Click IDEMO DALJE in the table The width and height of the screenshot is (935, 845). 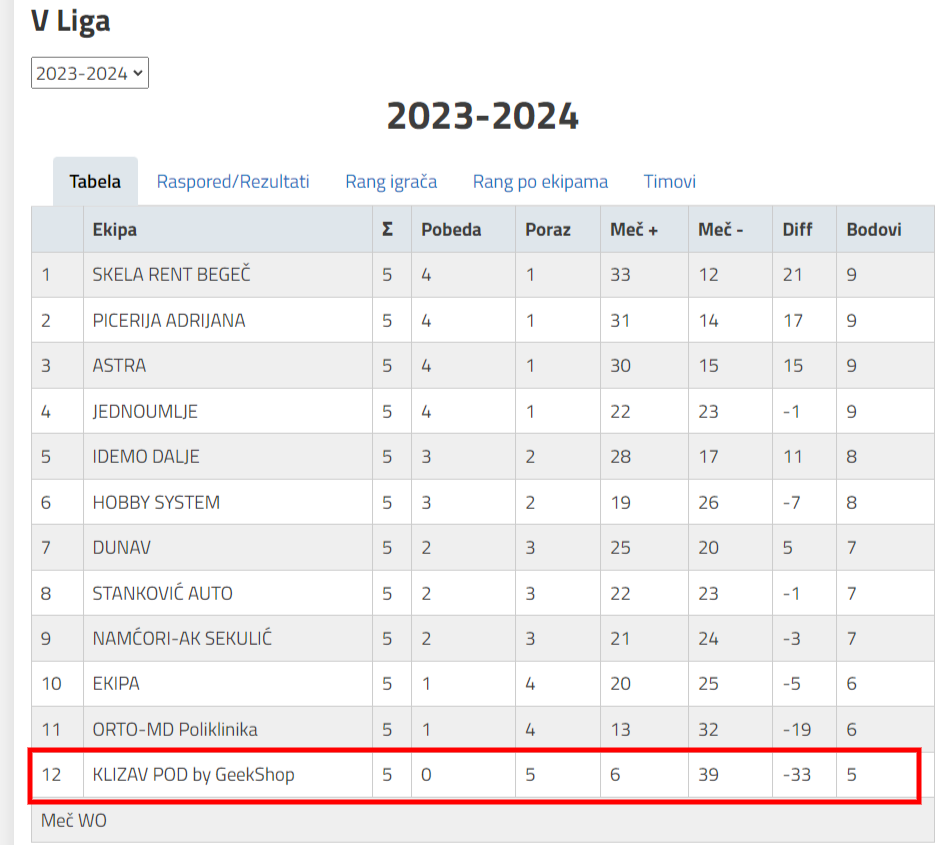[146, 457]
